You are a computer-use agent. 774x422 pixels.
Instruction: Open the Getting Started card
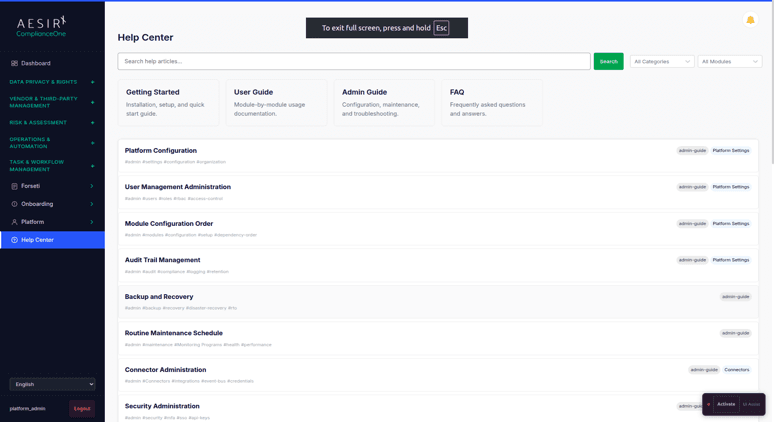[168, 103]
